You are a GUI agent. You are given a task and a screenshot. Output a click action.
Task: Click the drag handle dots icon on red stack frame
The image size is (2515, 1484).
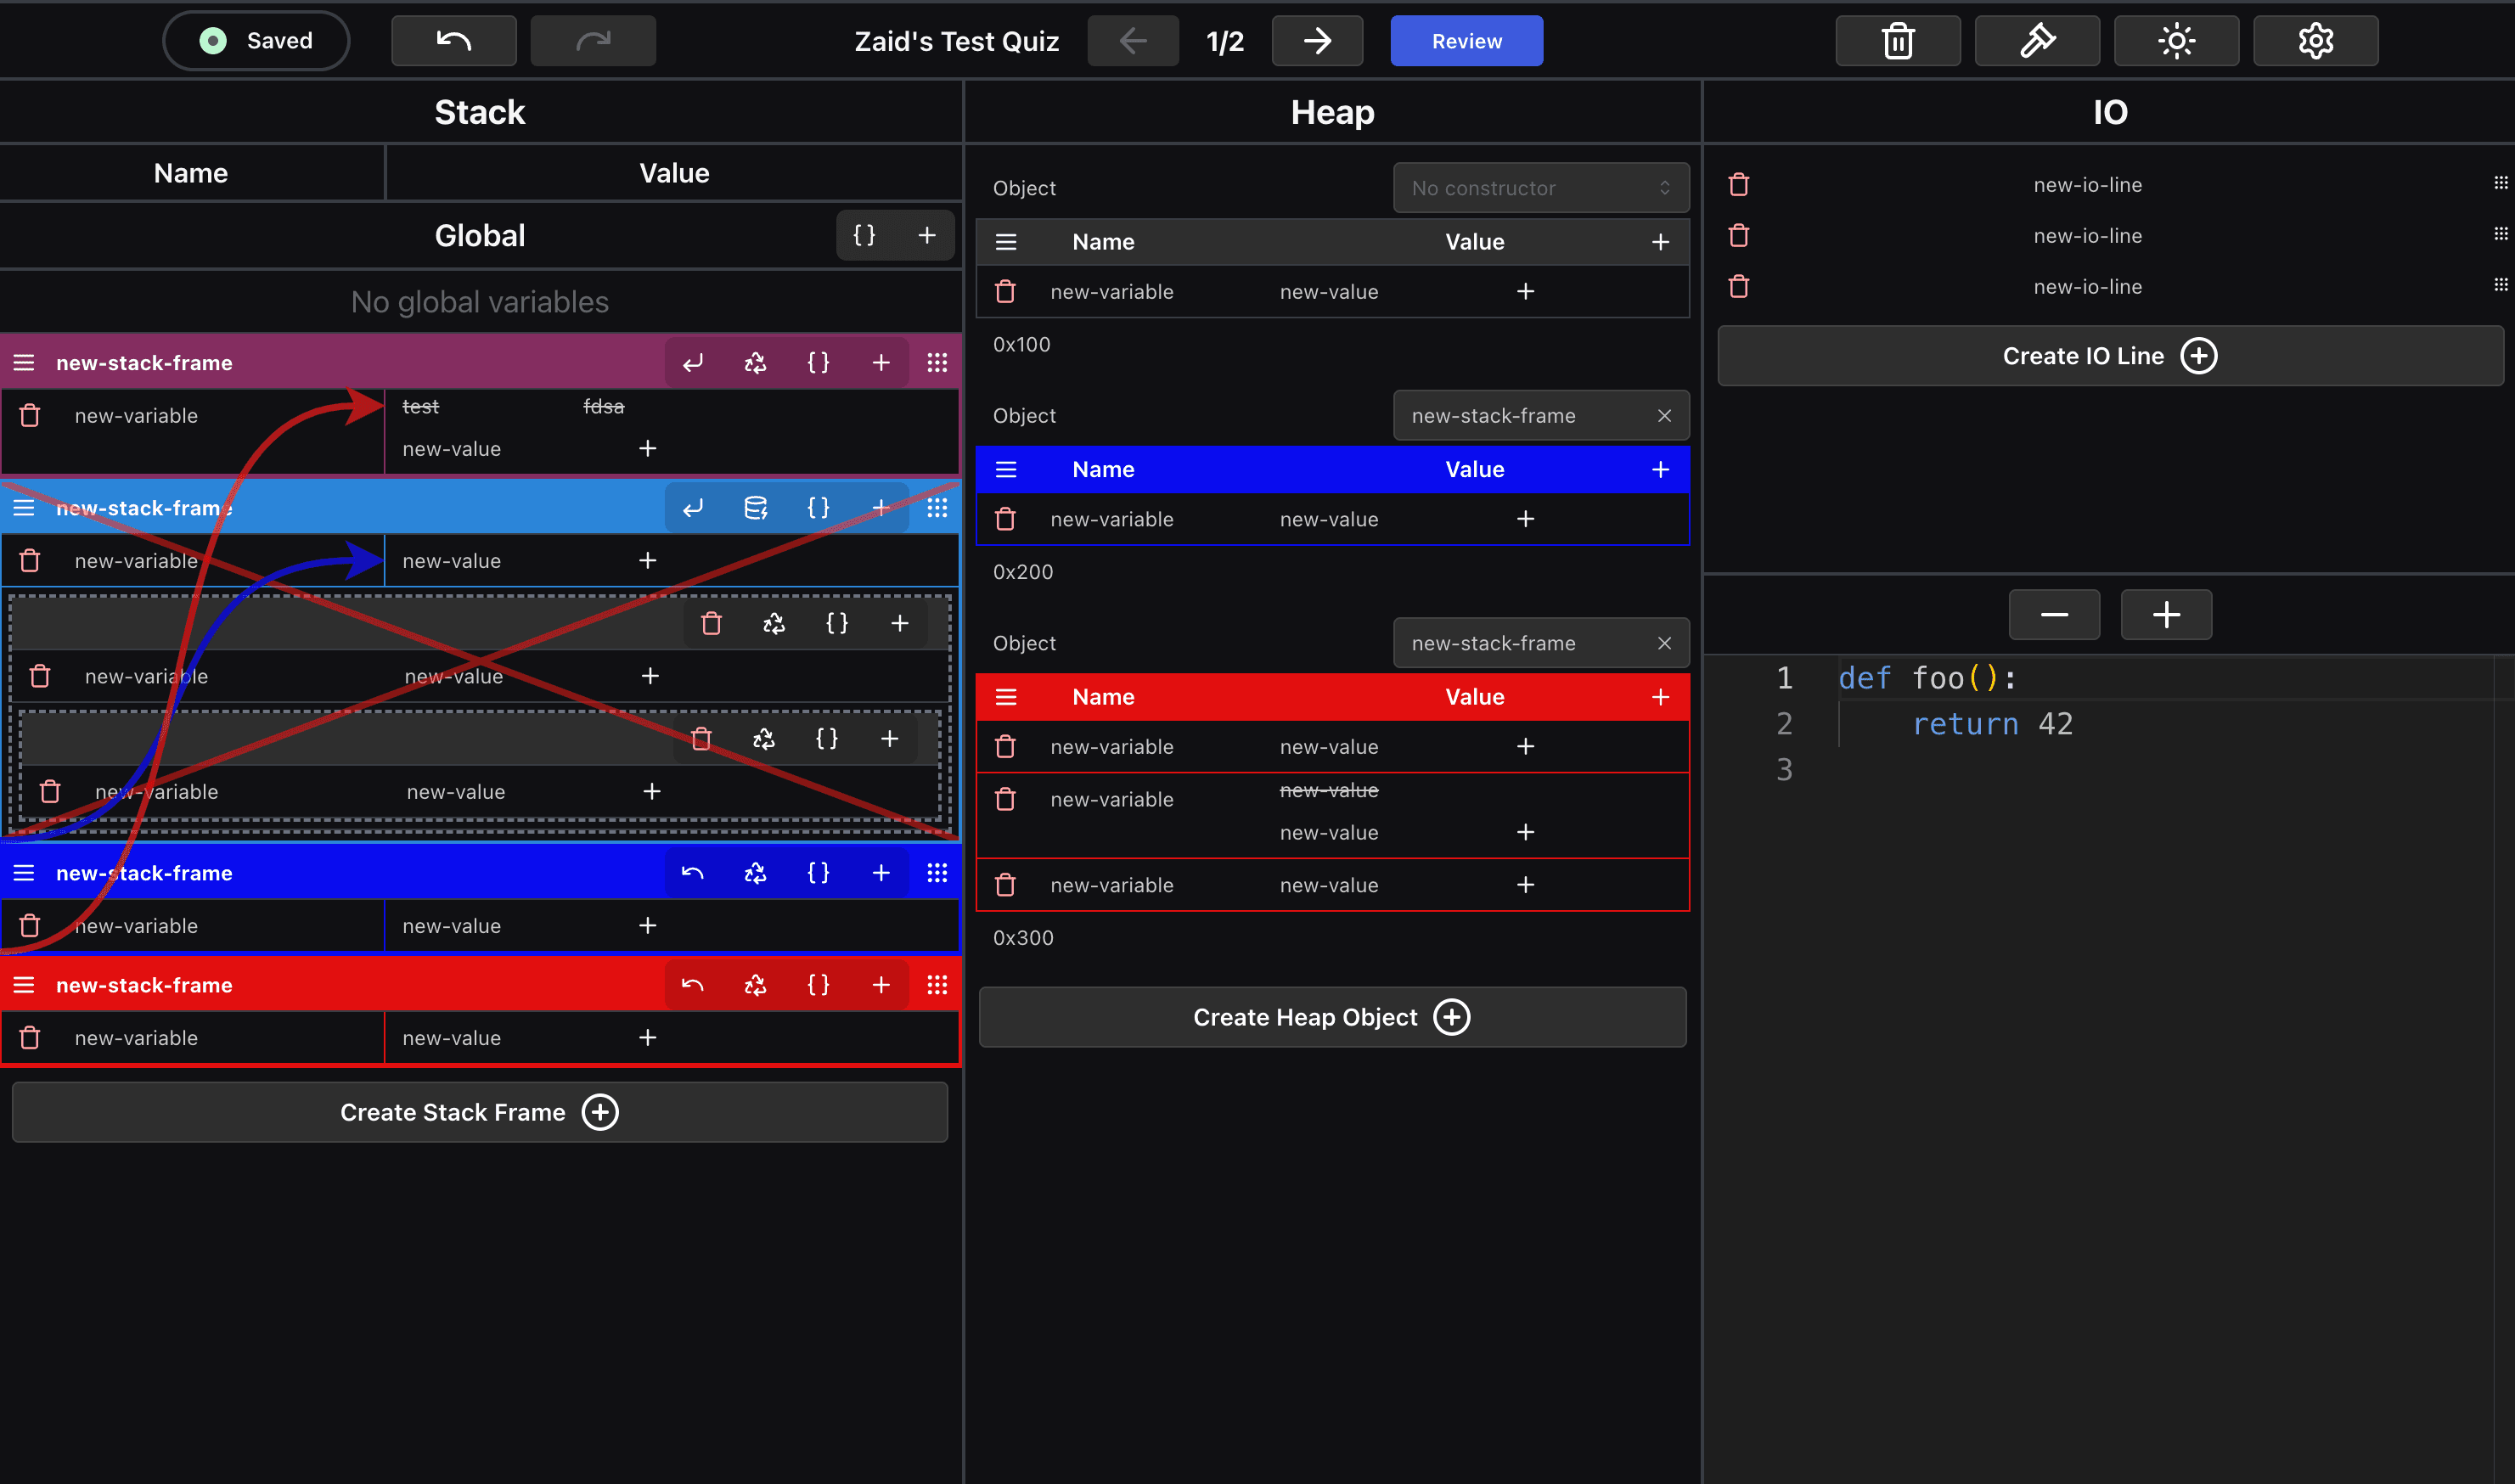936,984
